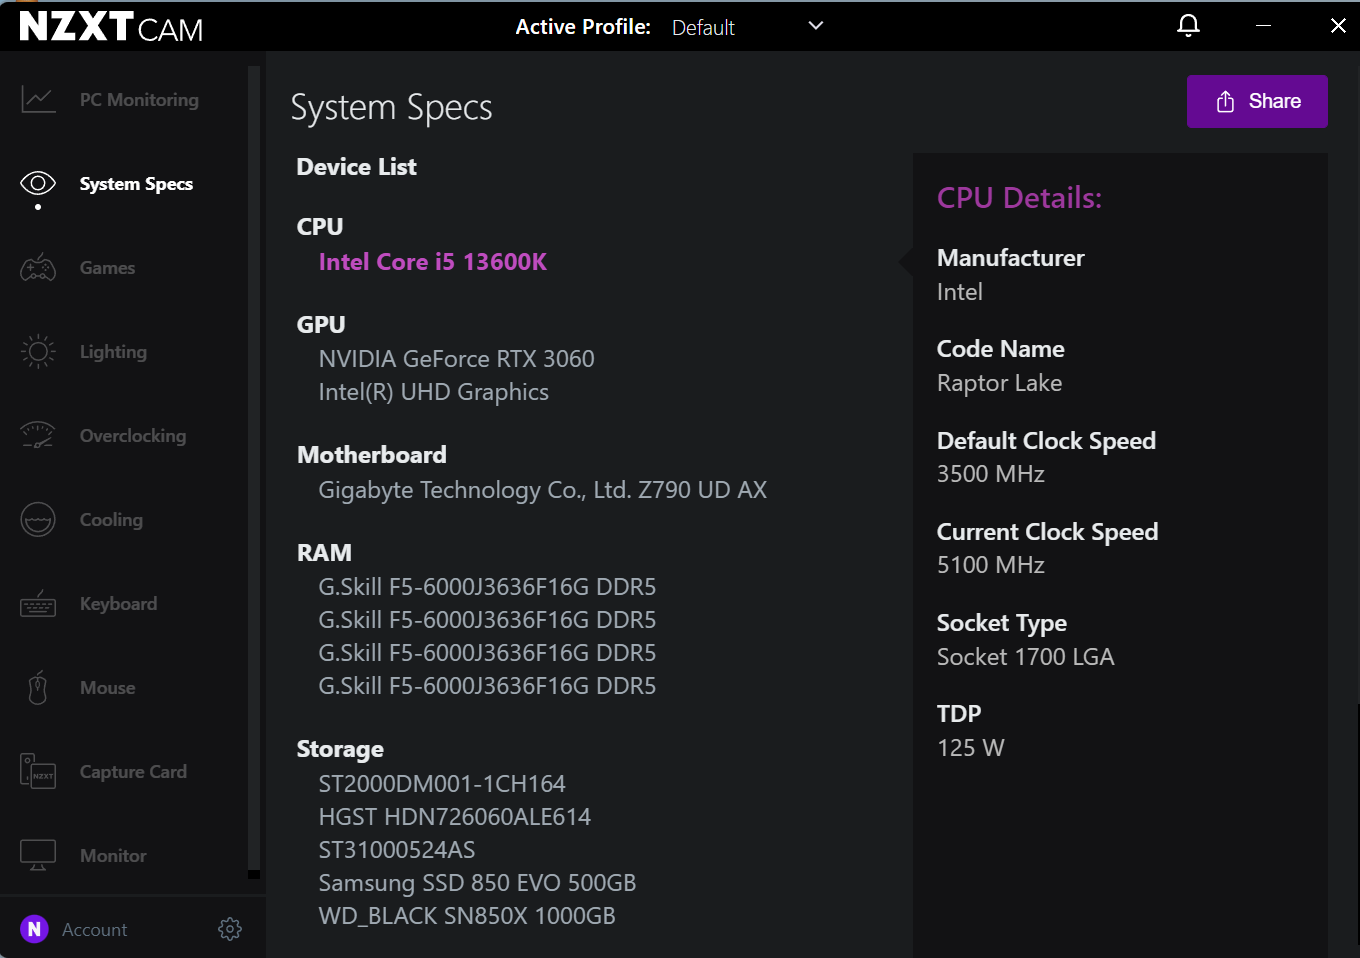Minimize the NZXT CAM window
This screenshot has width=1360, height=958.
click(x=1263, y=26)
